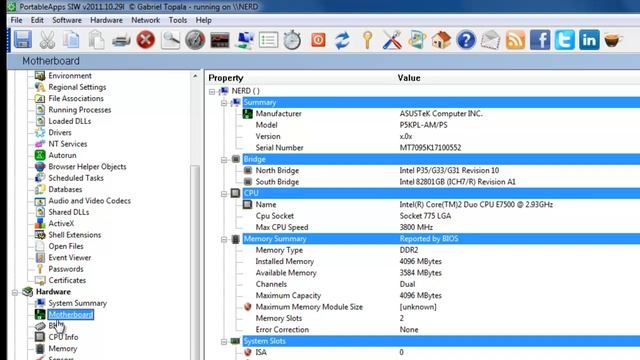Image resolution: width=640 pixels, height=360 pixels.
Task: Open the File menu
Action: [x=17, y=20]
